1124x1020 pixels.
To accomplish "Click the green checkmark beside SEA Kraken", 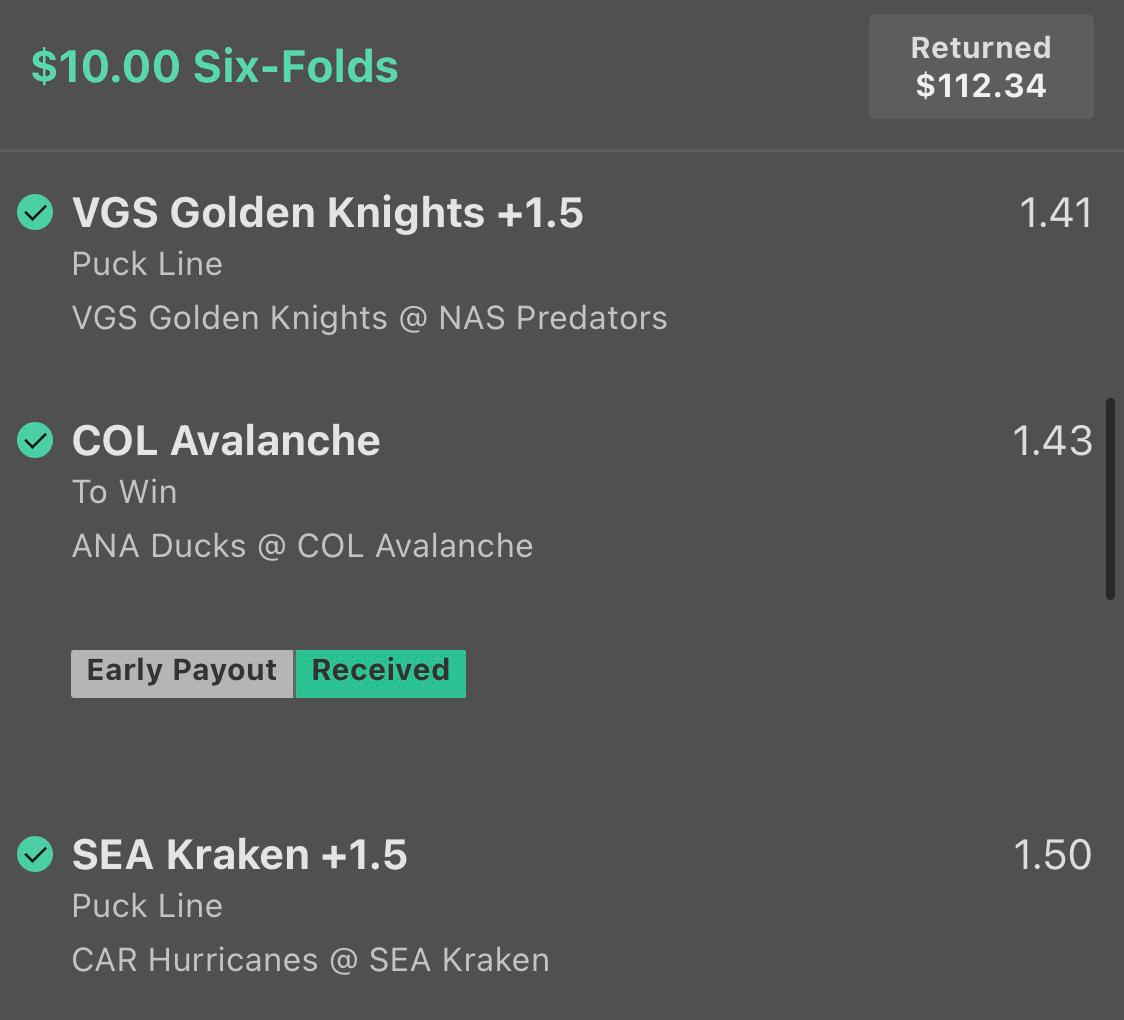I will tap(35, 854).
